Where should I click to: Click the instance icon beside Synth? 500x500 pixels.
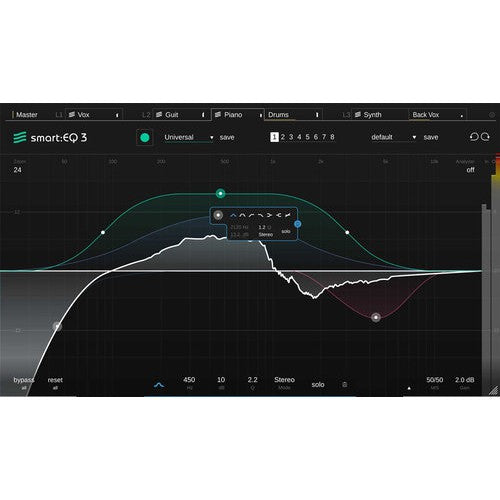tap(358, 115)
